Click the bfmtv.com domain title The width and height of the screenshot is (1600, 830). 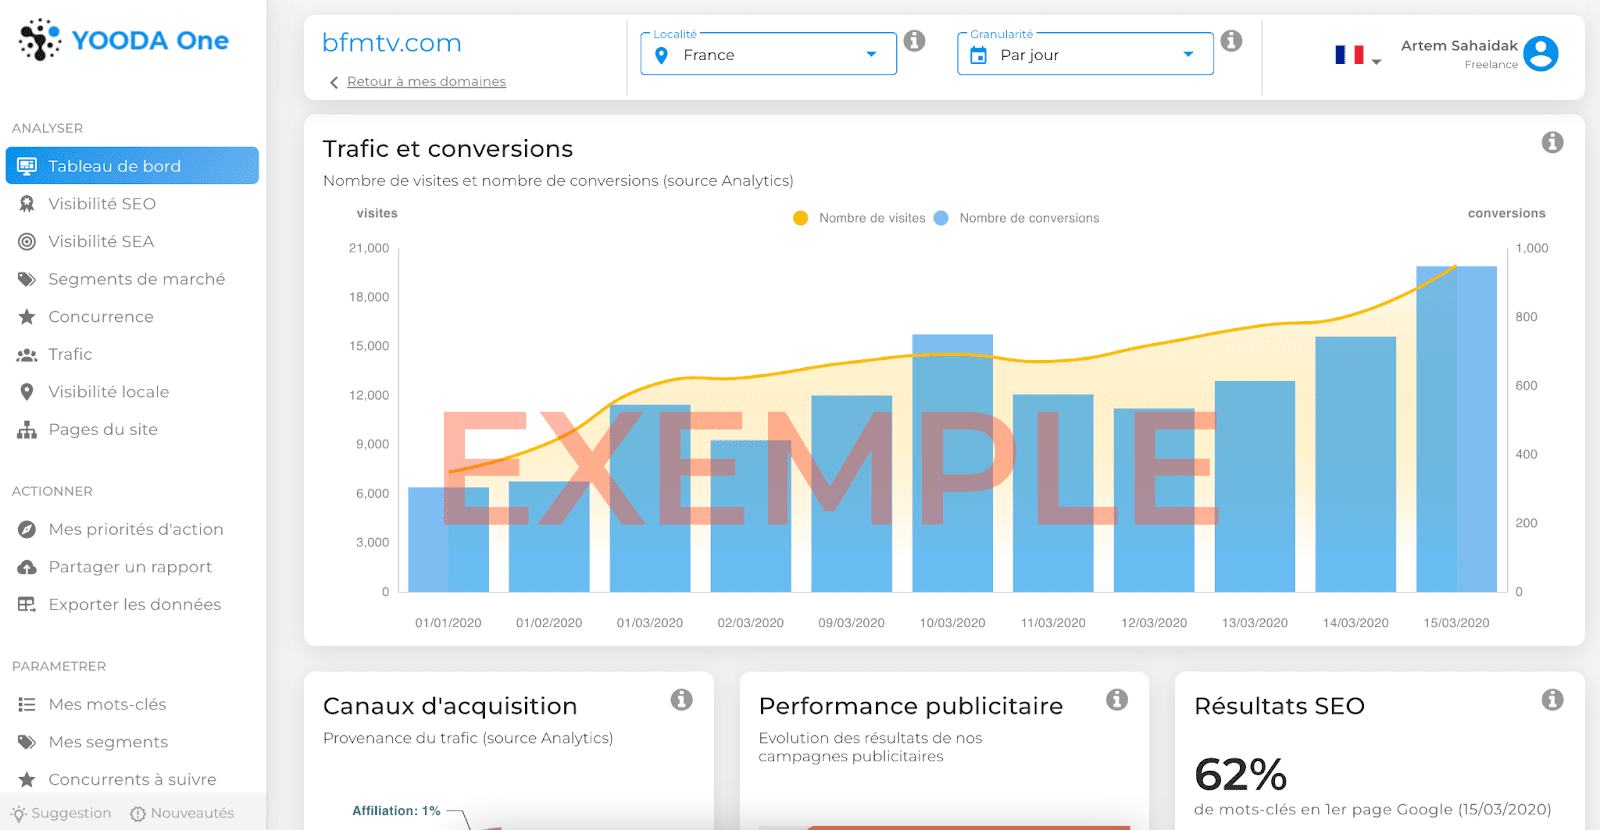coord(391,43)
